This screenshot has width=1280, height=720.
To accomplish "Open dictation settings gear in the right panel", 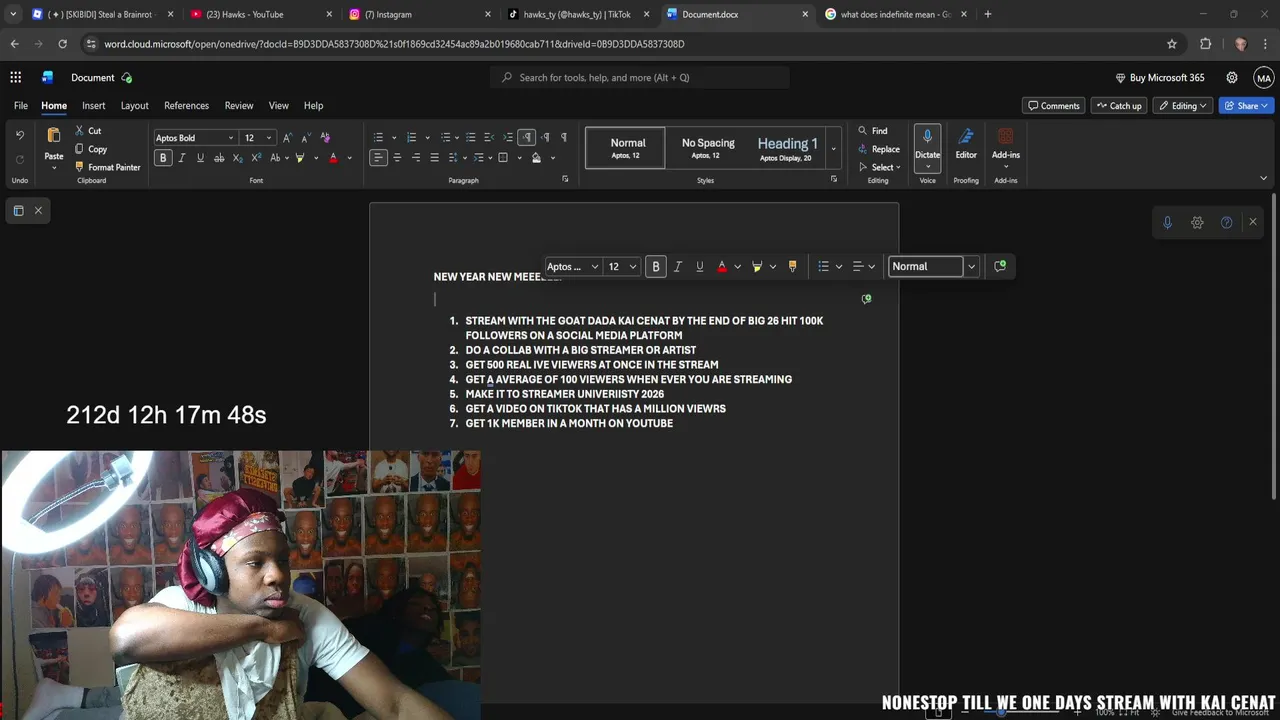I will (1197, 222).
